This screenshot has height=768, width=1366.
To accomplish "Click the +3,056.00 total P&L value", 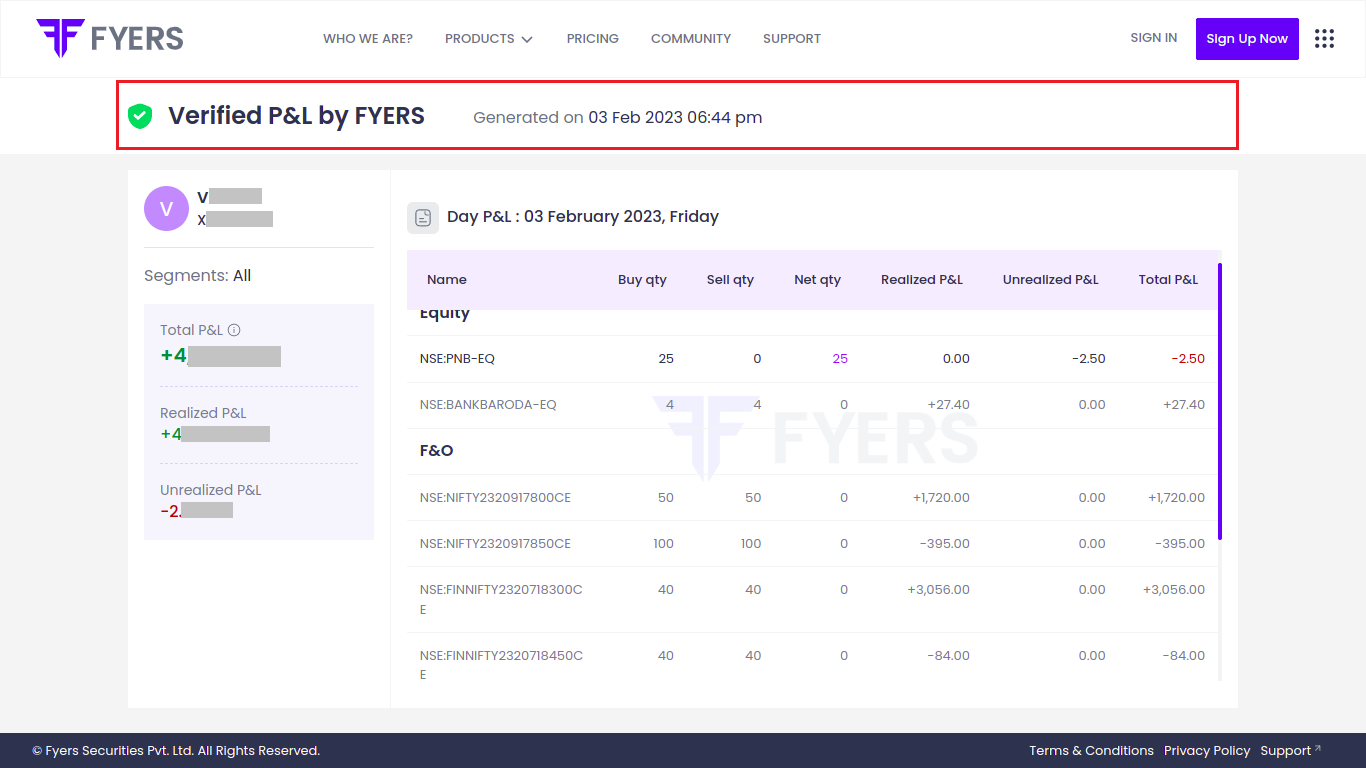I will 1174,590.
